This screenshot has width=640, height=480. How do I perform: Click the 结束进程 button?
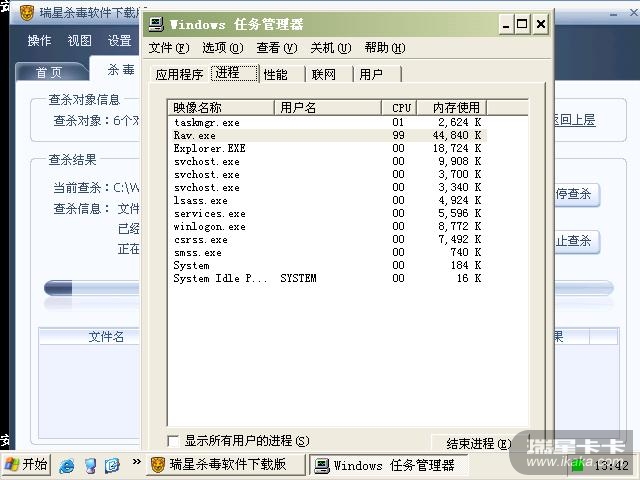tap(478, 444)
